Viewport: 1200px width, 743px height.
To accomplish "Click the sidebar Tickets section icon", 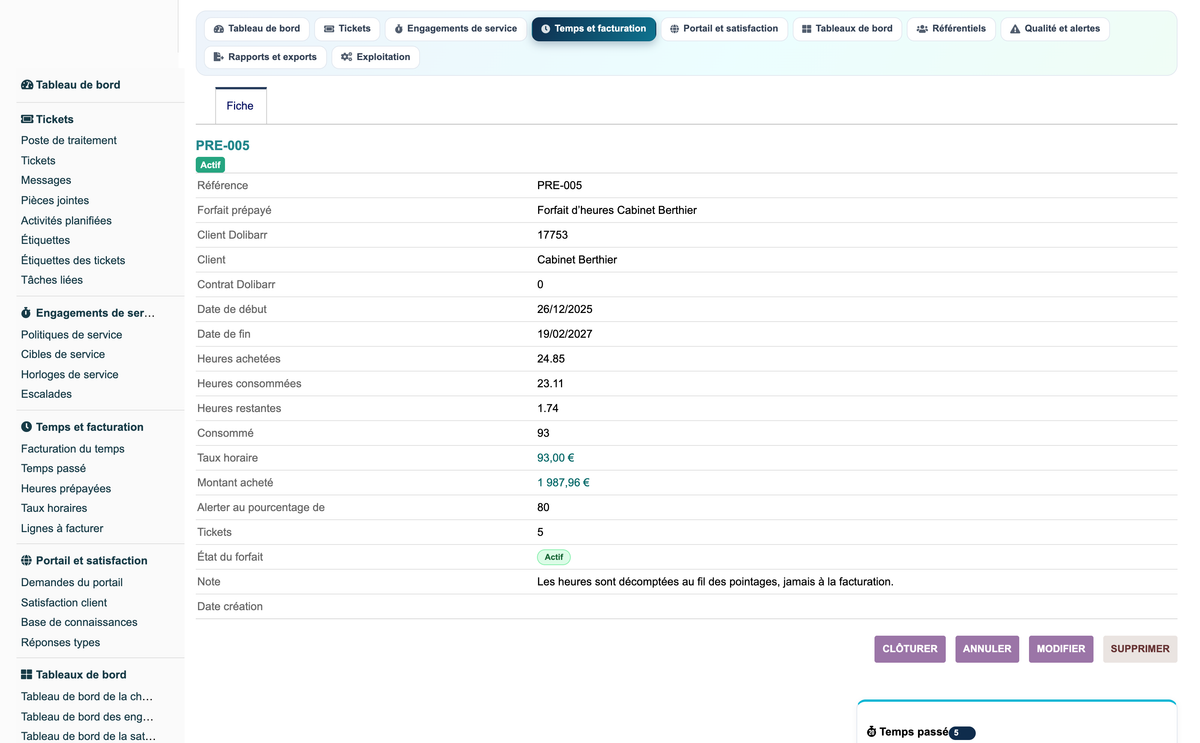I will point(27,119).
